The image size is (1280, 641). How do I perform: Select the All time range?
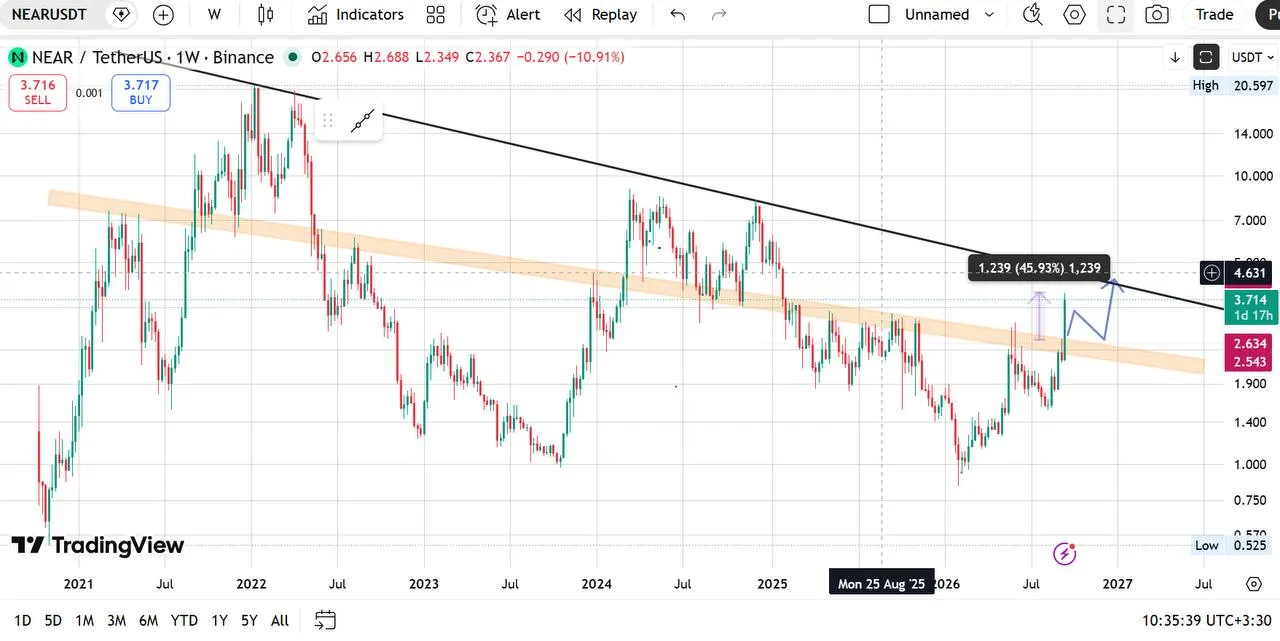click(280, 620)
